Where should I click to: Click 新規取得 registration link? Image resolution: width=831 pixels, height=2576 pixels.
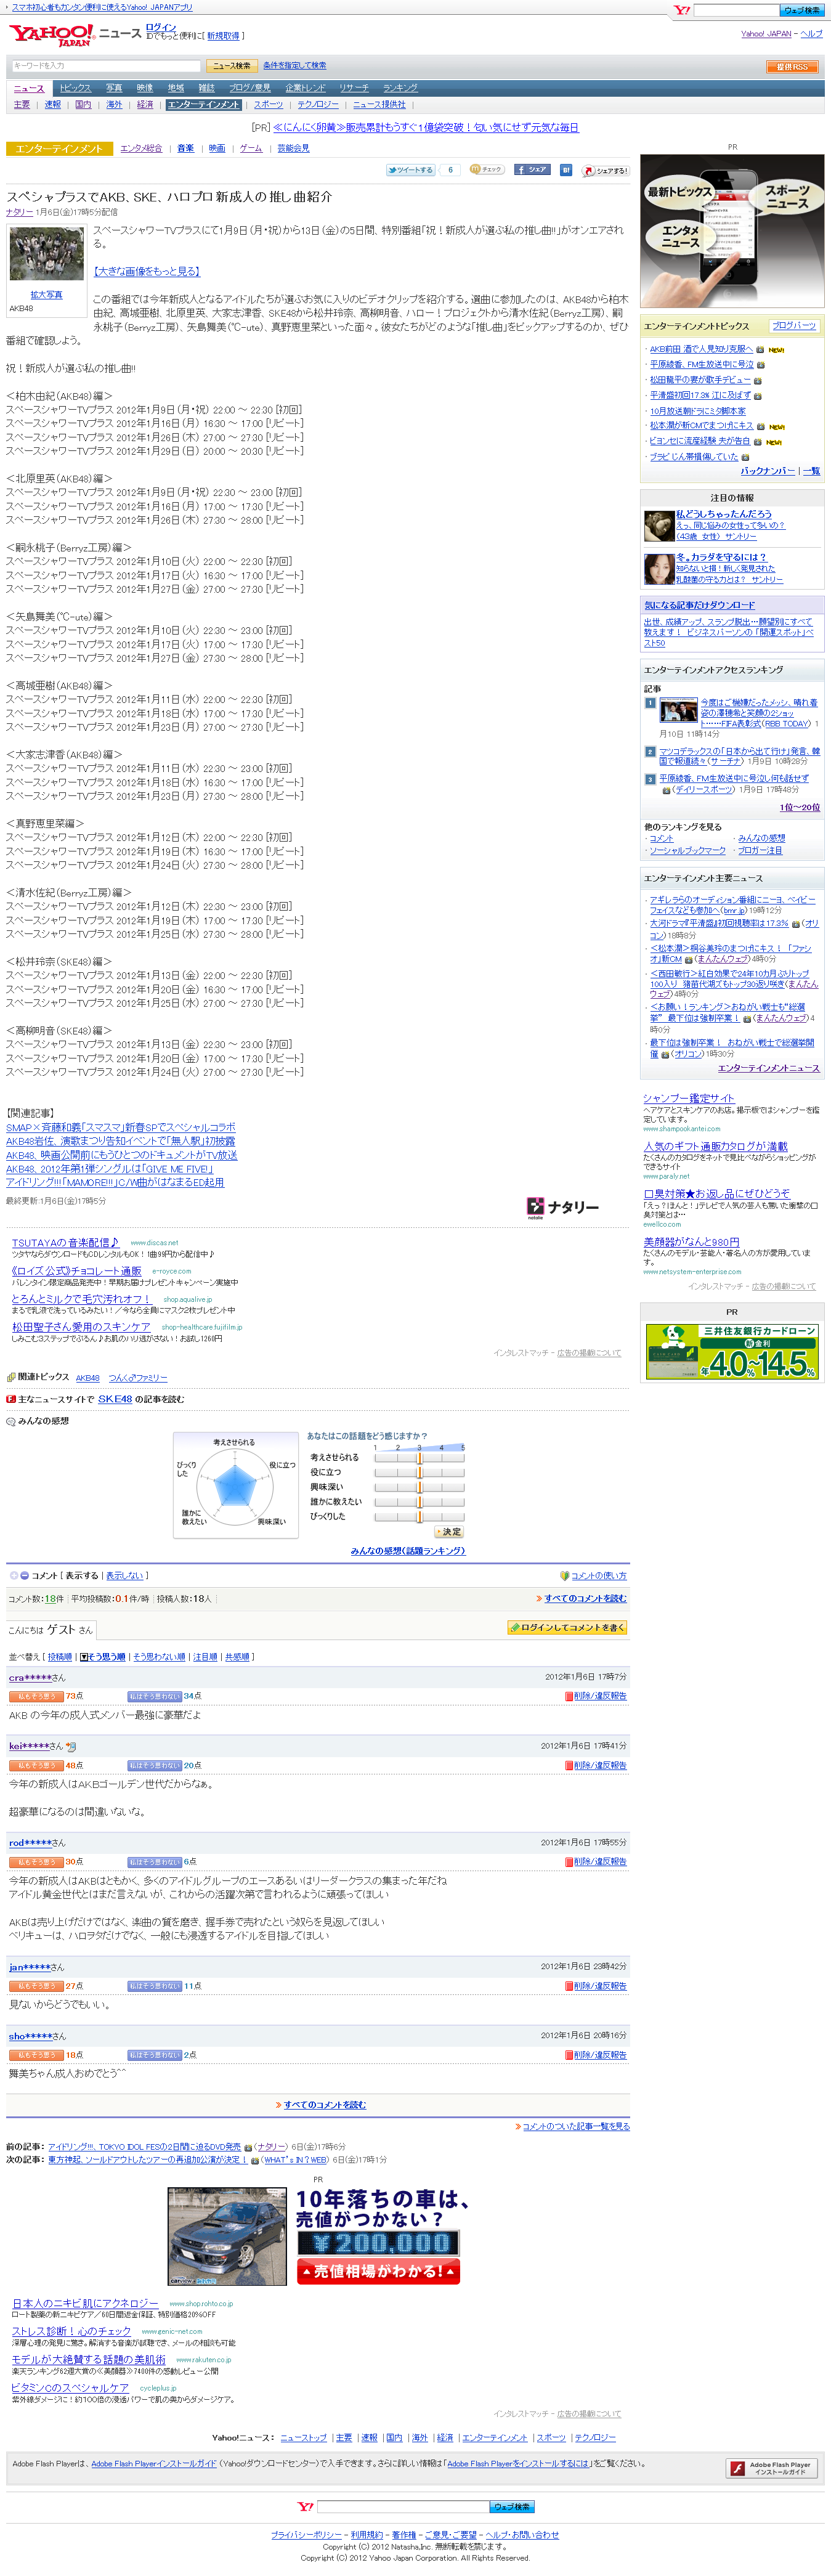(x=223, y=36)
